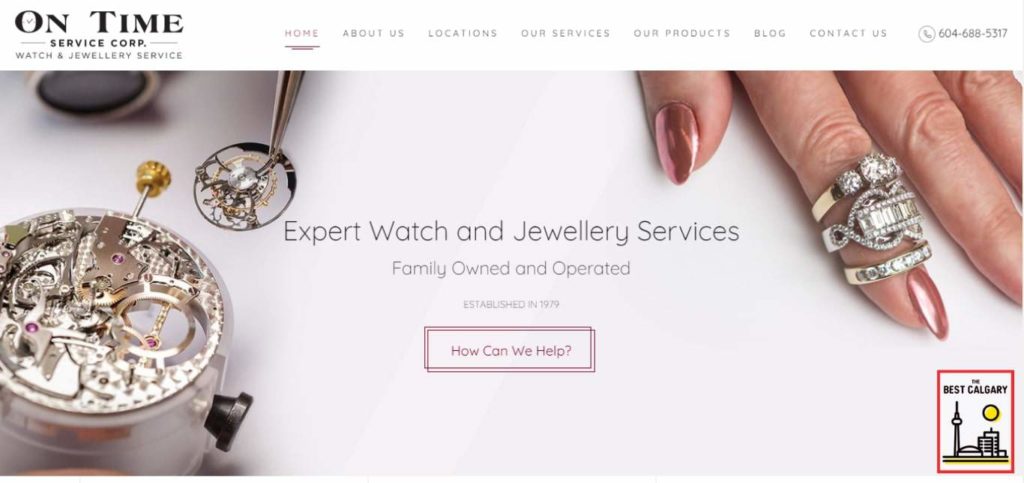Open the Our Products menu

pos(682,33)
